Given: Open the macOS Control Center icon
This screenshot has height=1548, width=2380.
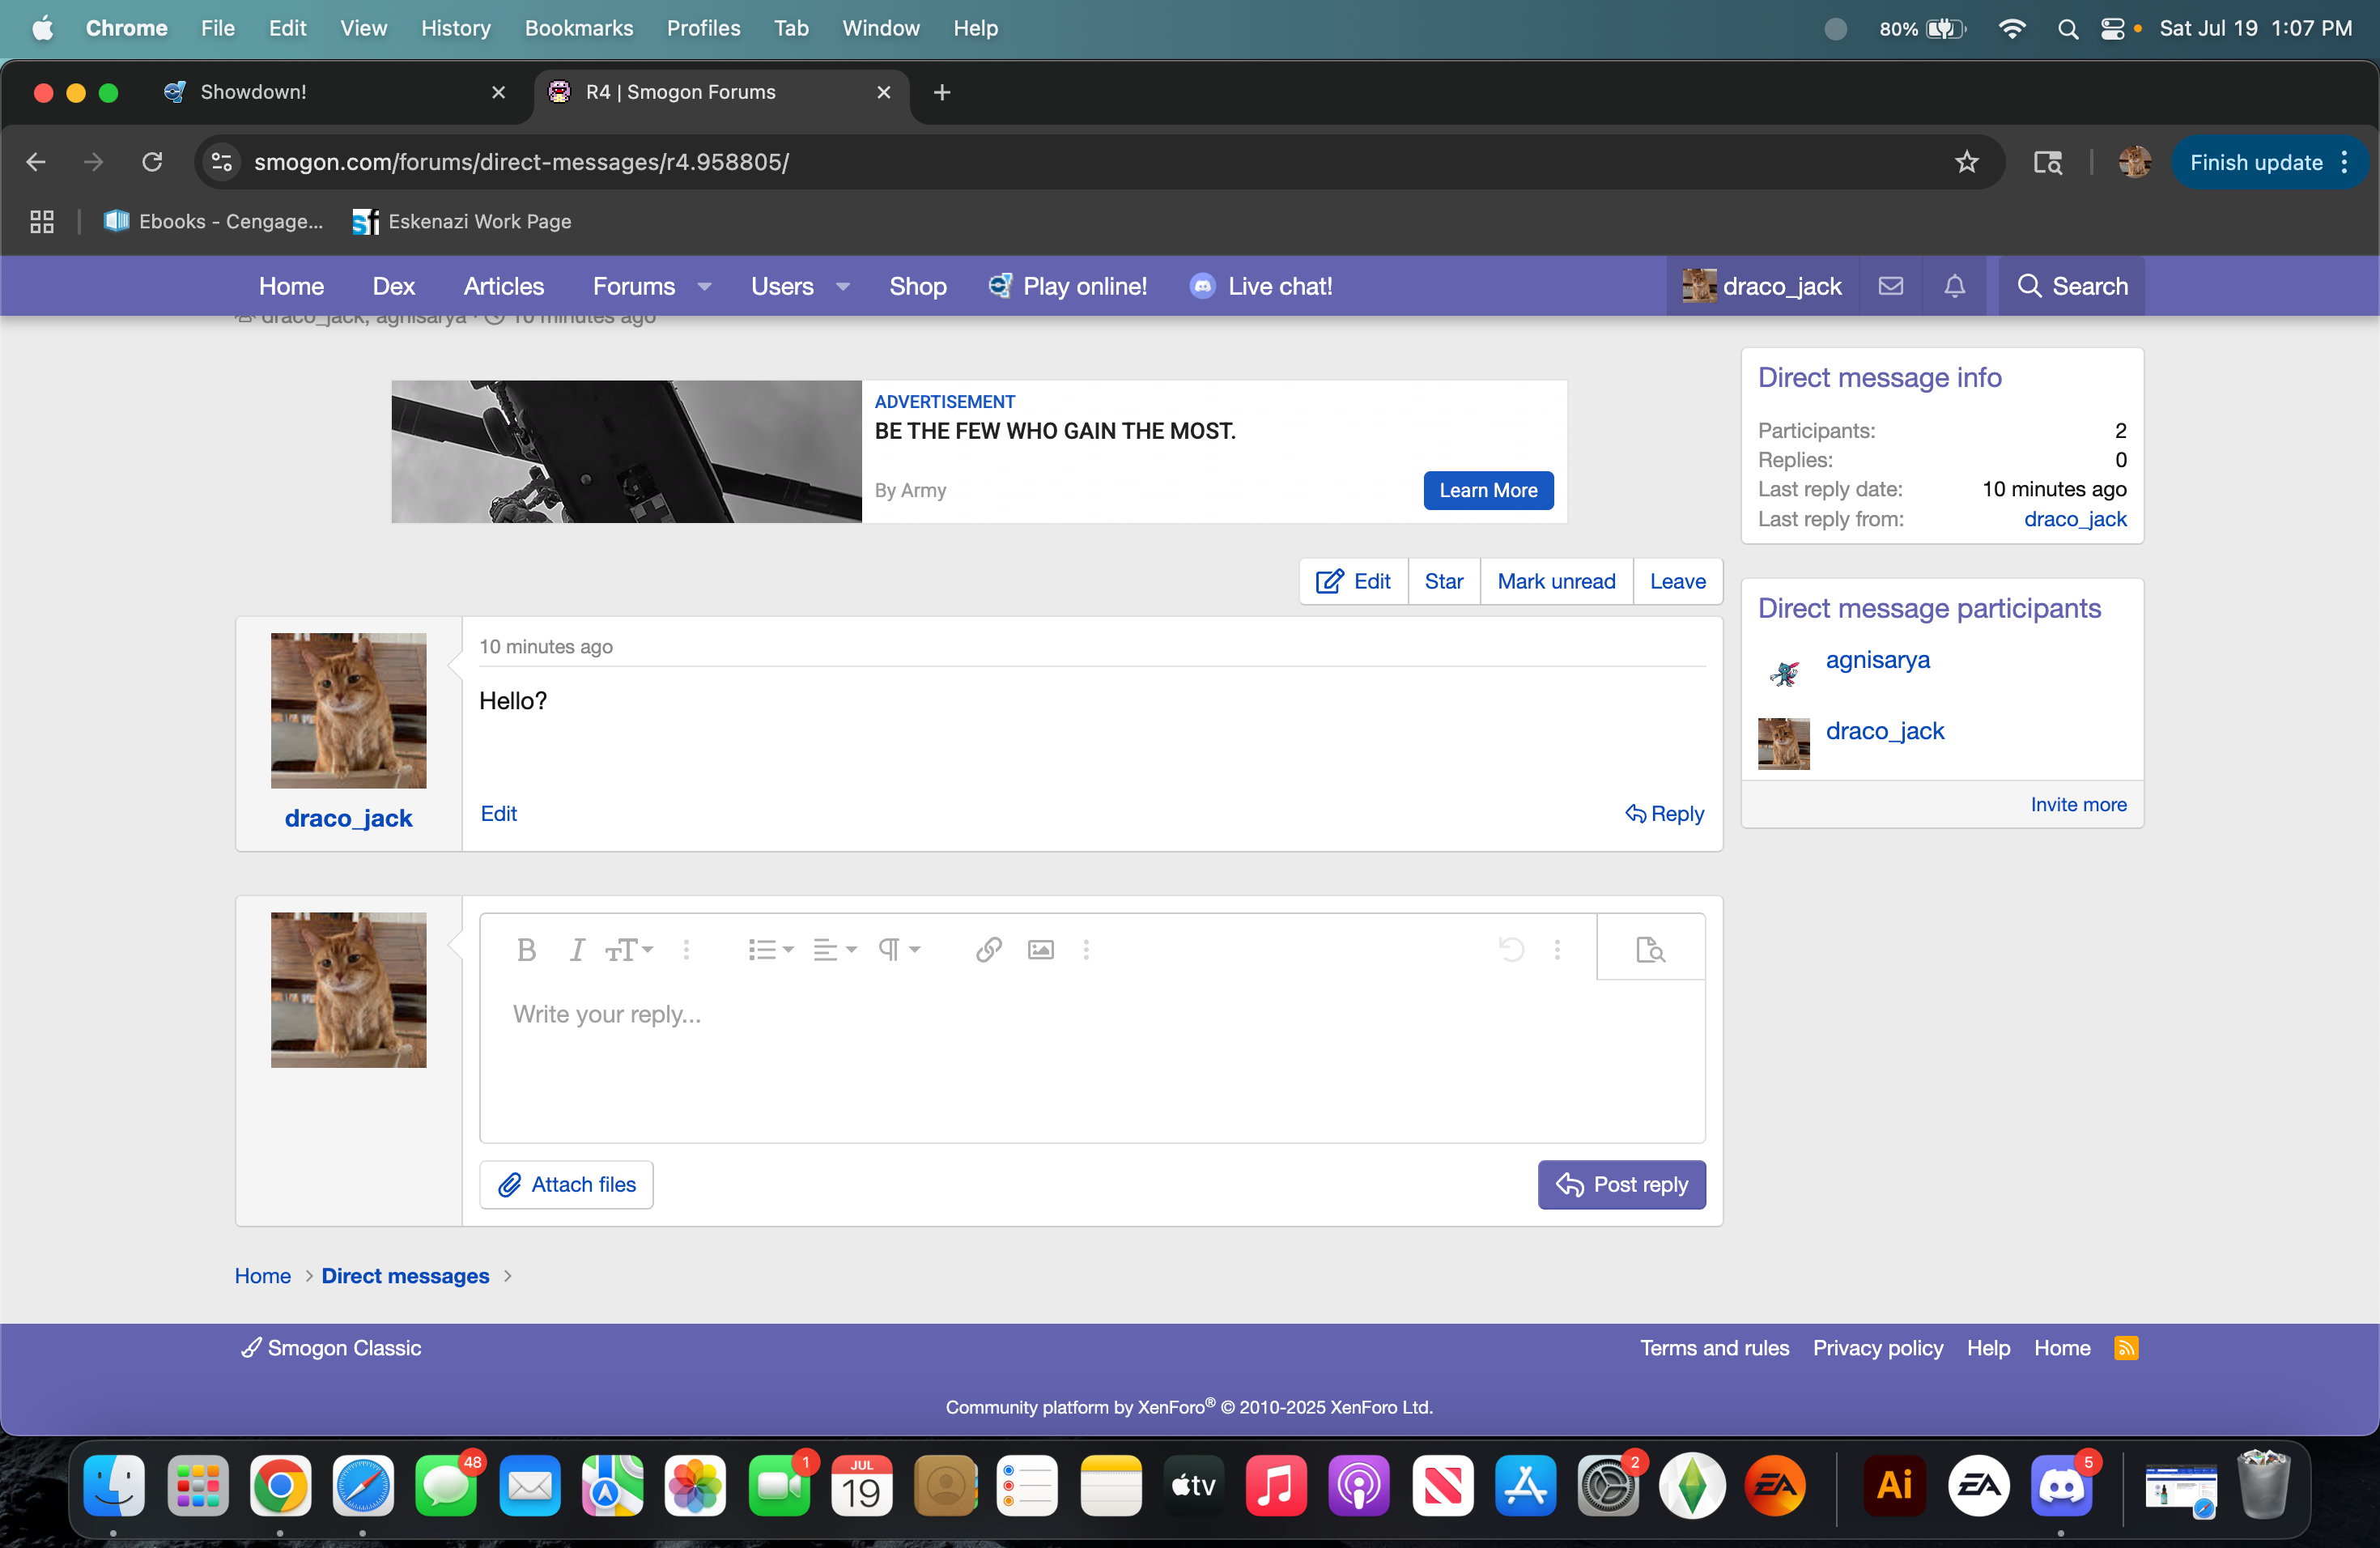Looking at the screenshot, I should (2112, 28).
